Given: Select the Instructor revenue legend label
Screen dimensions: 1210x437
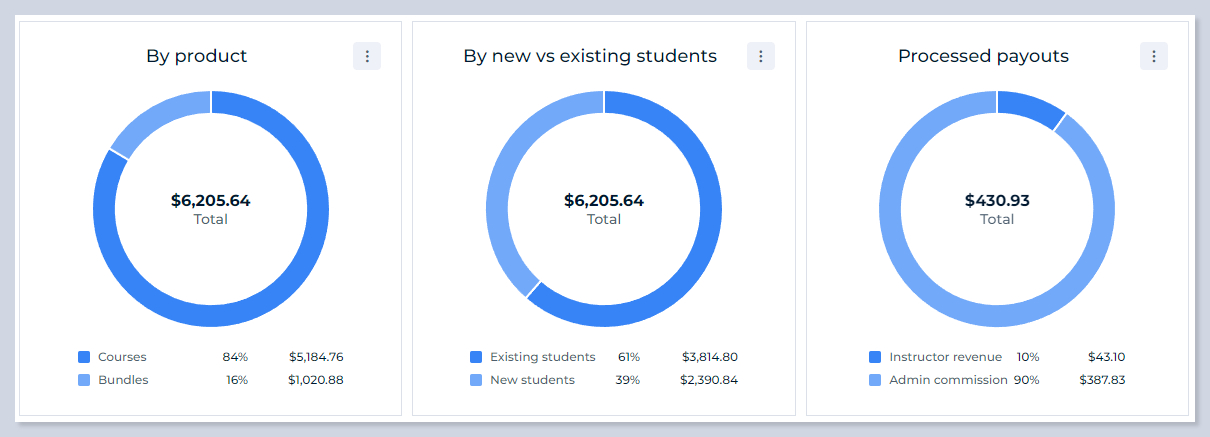Looking at the screenshot, I should 945,357.
